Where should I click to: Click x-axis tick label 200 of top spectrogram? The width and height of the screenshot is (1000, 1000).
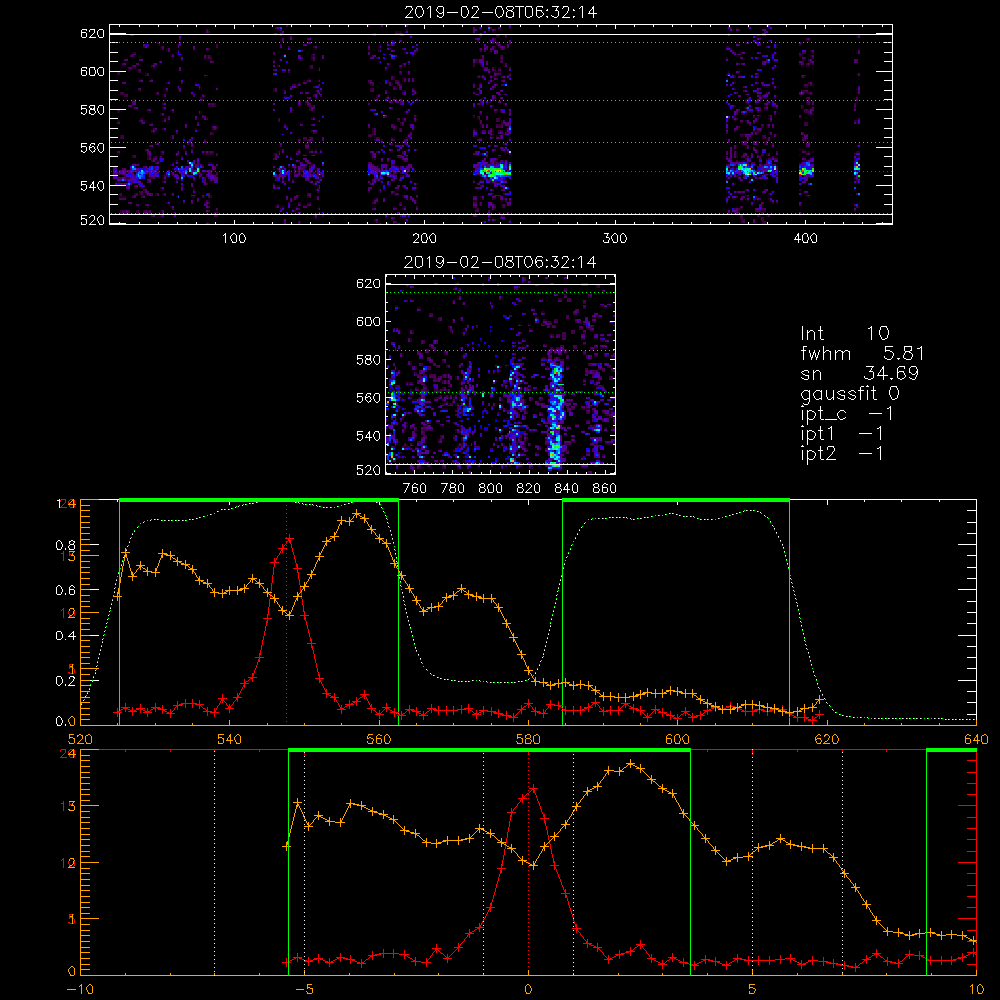point(424,239)
